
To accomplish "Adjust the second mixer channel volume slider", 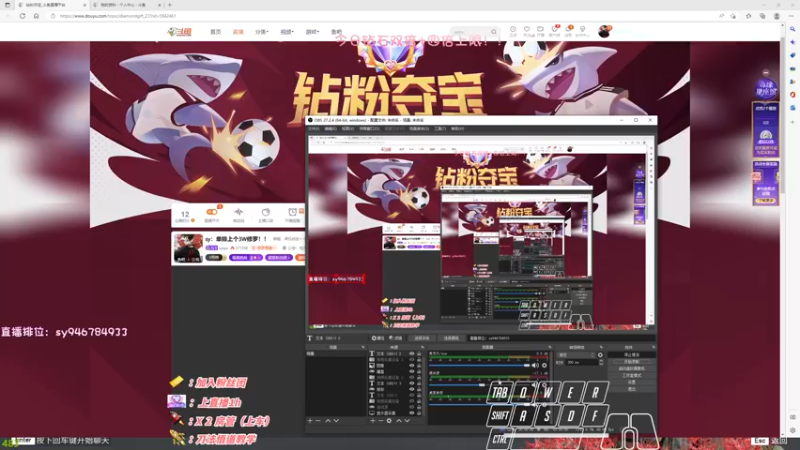I will pyautogui.click(x=480, y=385).
